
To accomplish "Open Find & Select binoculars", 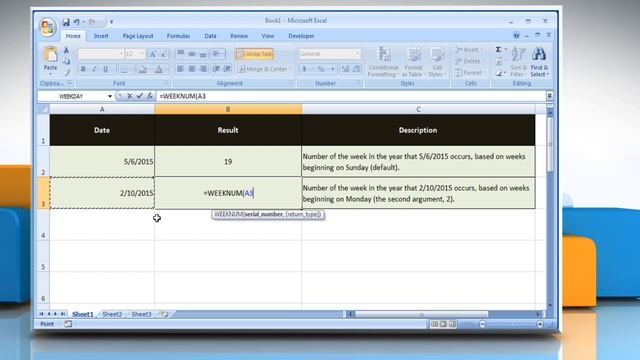I will [x=539, y=62].
